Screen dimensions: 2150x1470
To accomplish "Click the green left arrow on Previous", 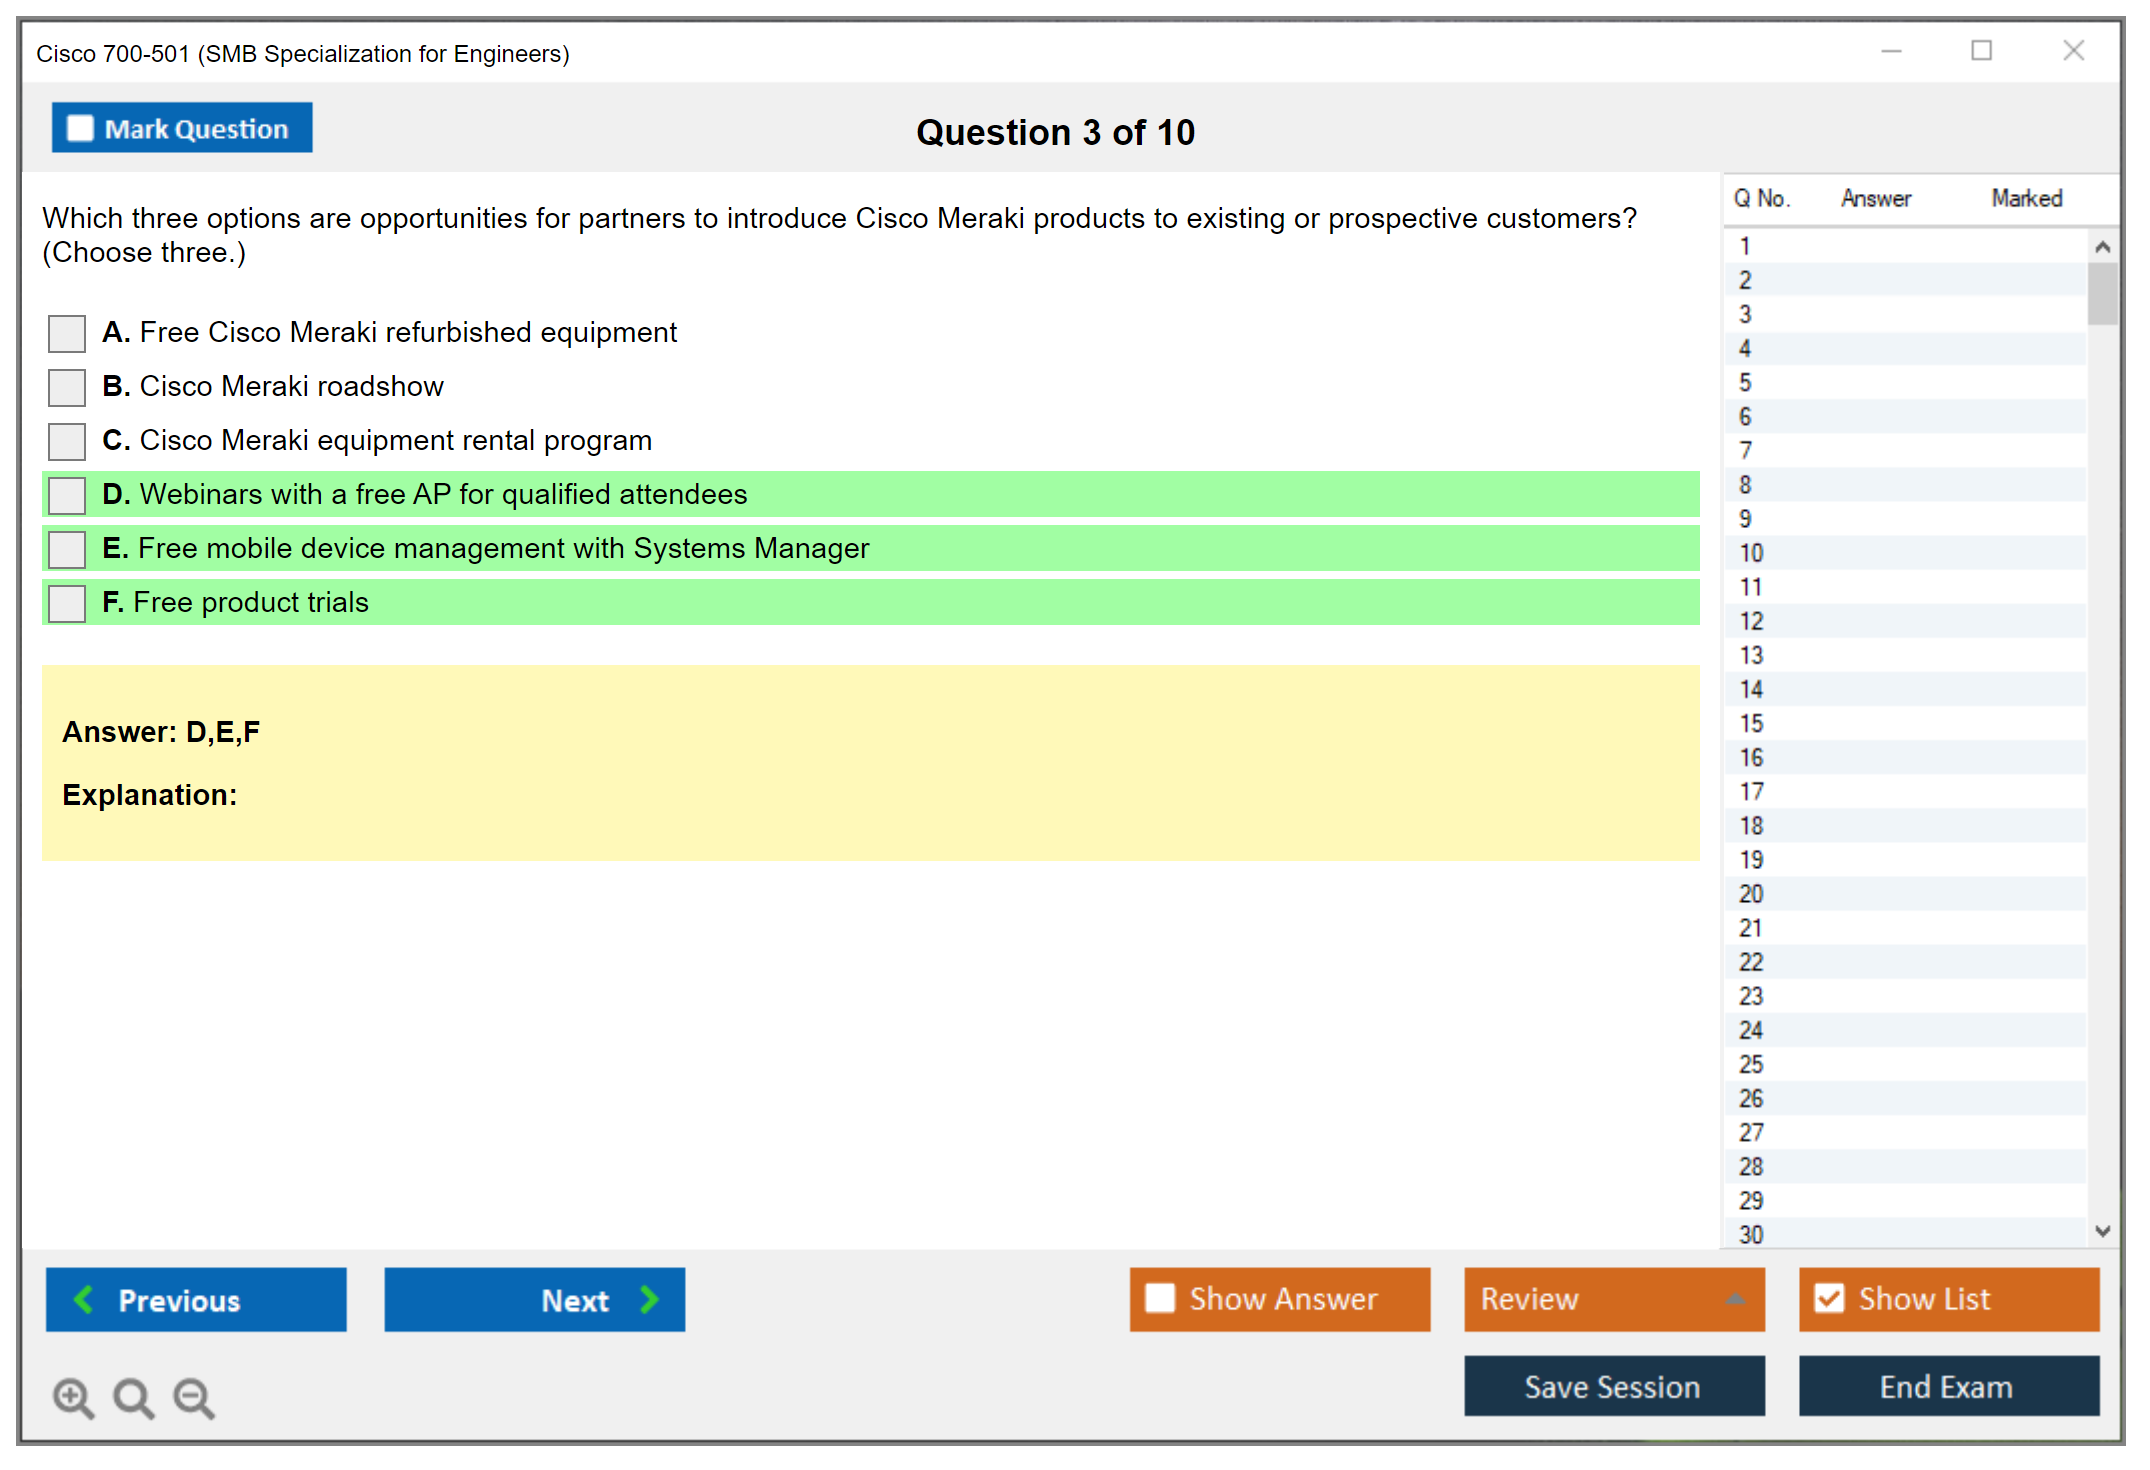I will click(84, 1299).
